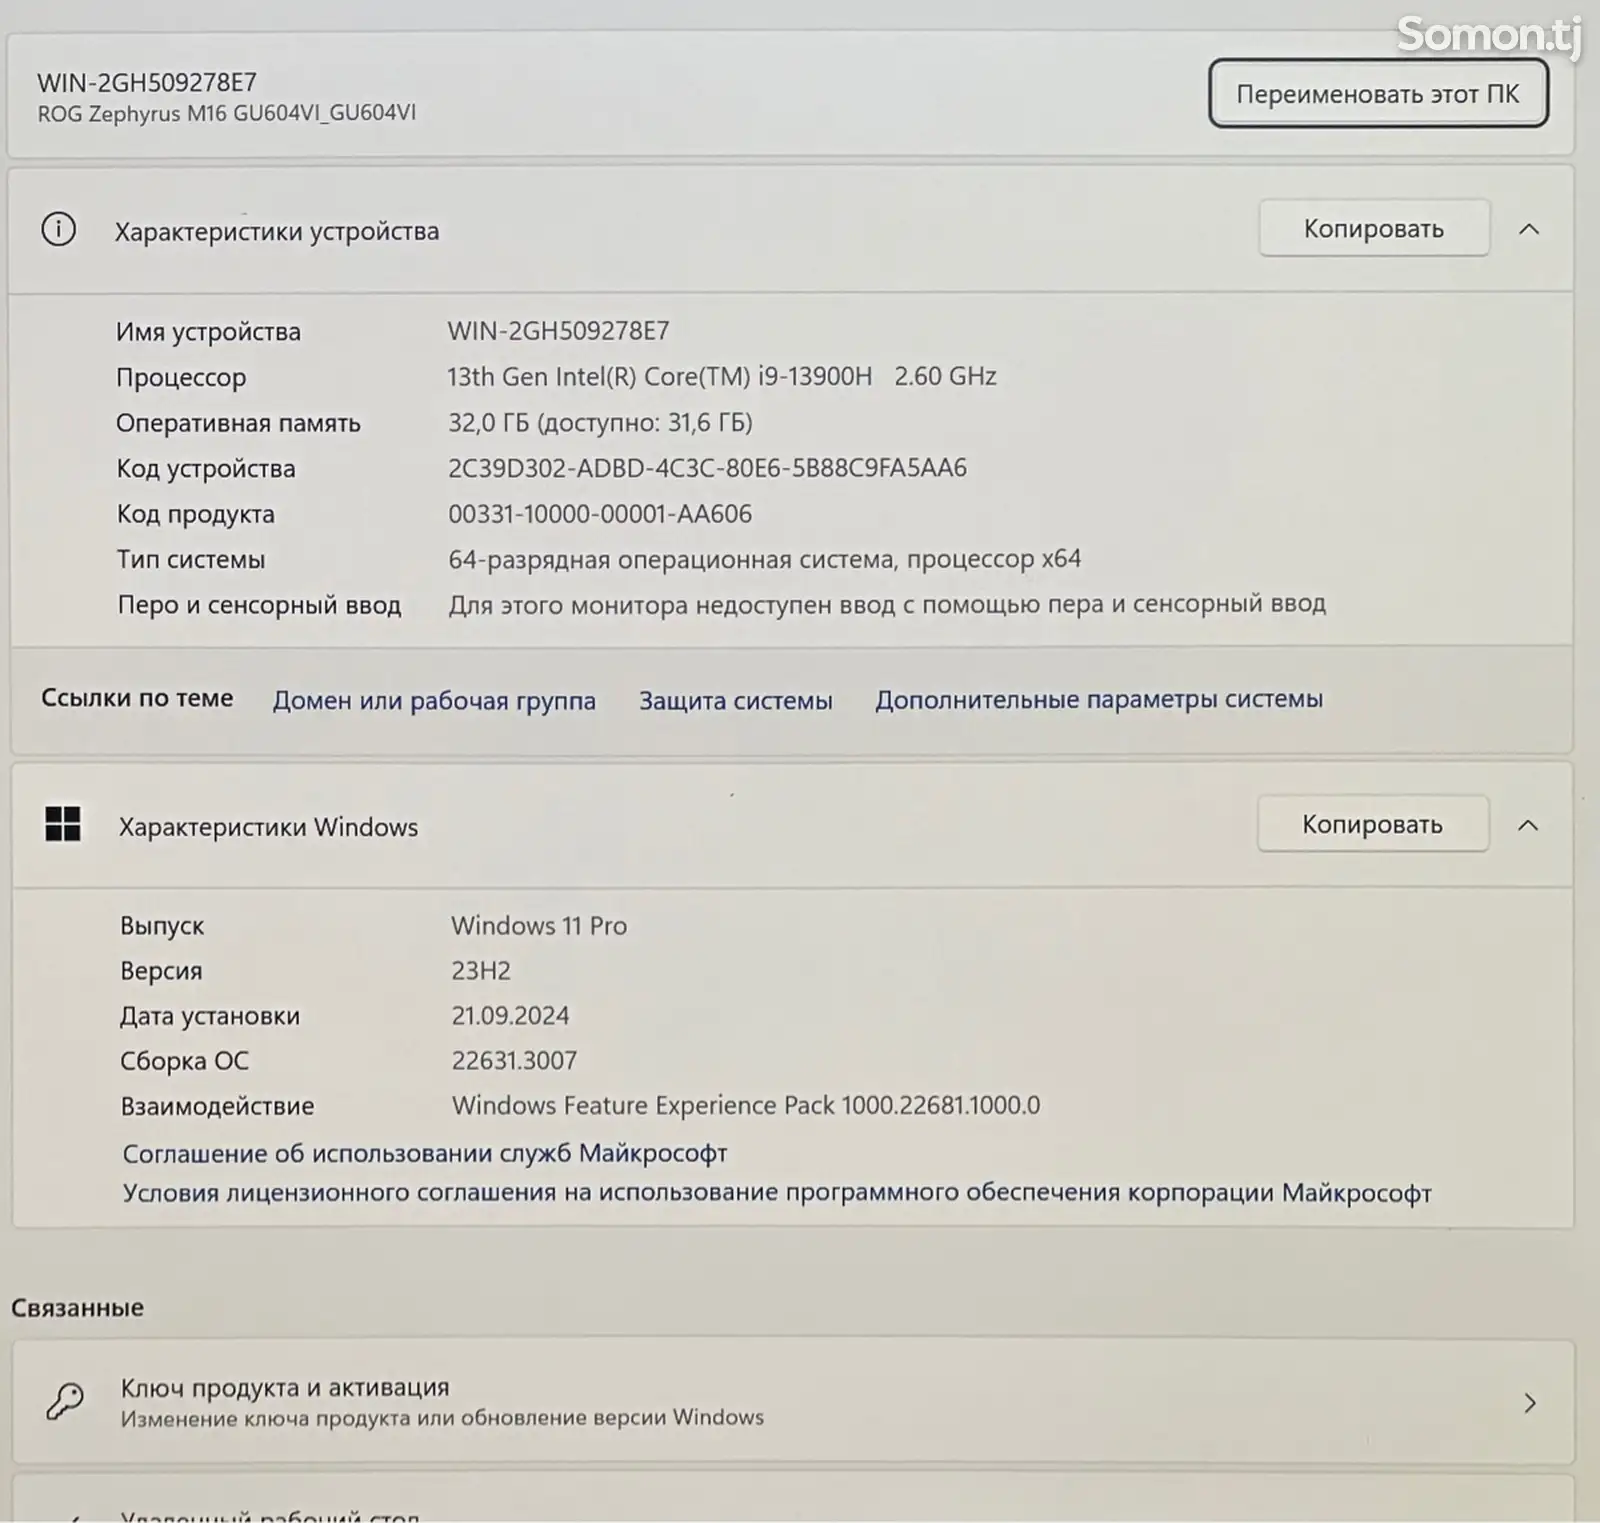
Task: Click the Оперативная память label
Action: (238, 423)
